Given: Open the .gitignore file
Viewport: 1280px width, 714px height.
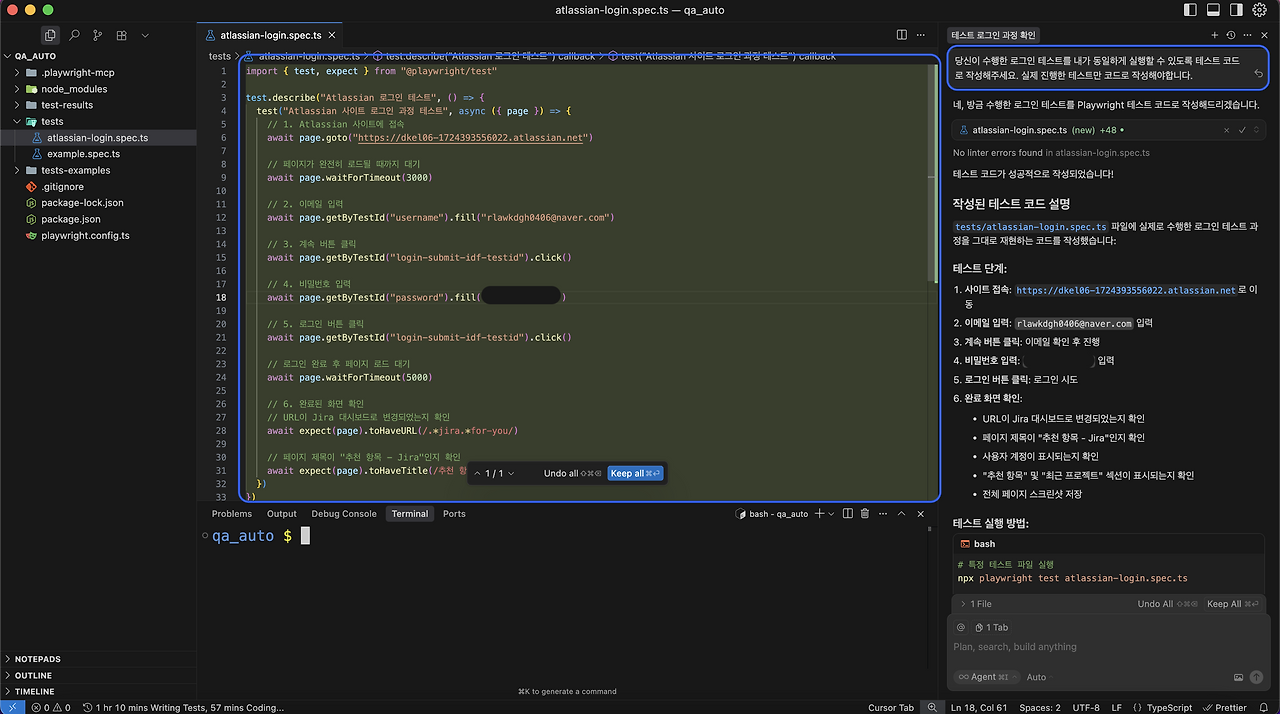Looking at the screenshot, I should pos(98,186).
